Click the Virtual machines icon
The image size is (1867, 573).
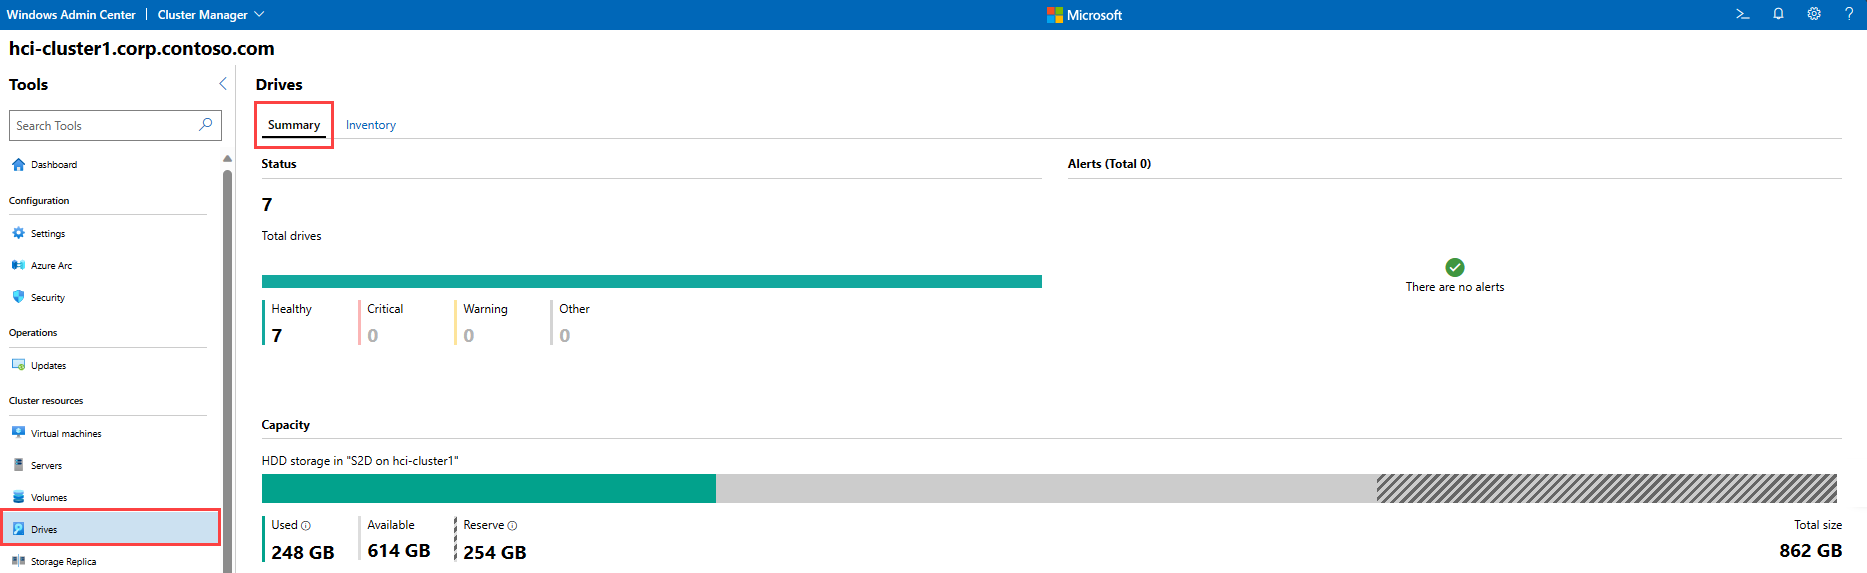pos(18,433)
